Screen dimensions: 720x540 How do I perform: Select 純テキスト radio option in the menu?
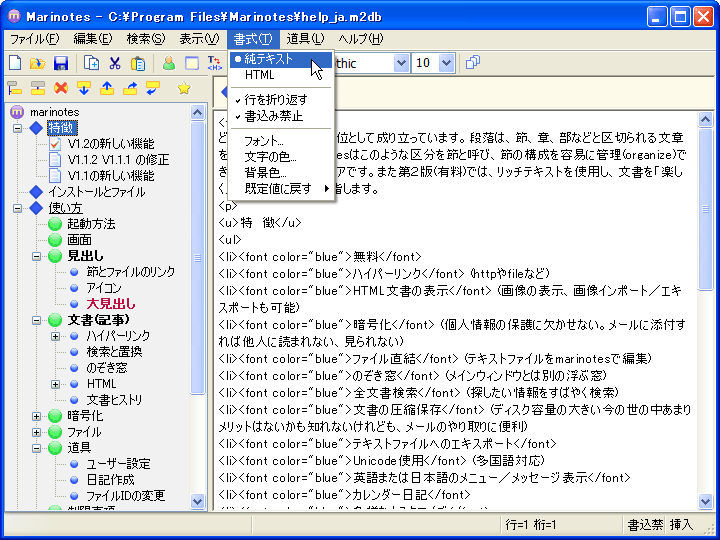click(281, 59)
